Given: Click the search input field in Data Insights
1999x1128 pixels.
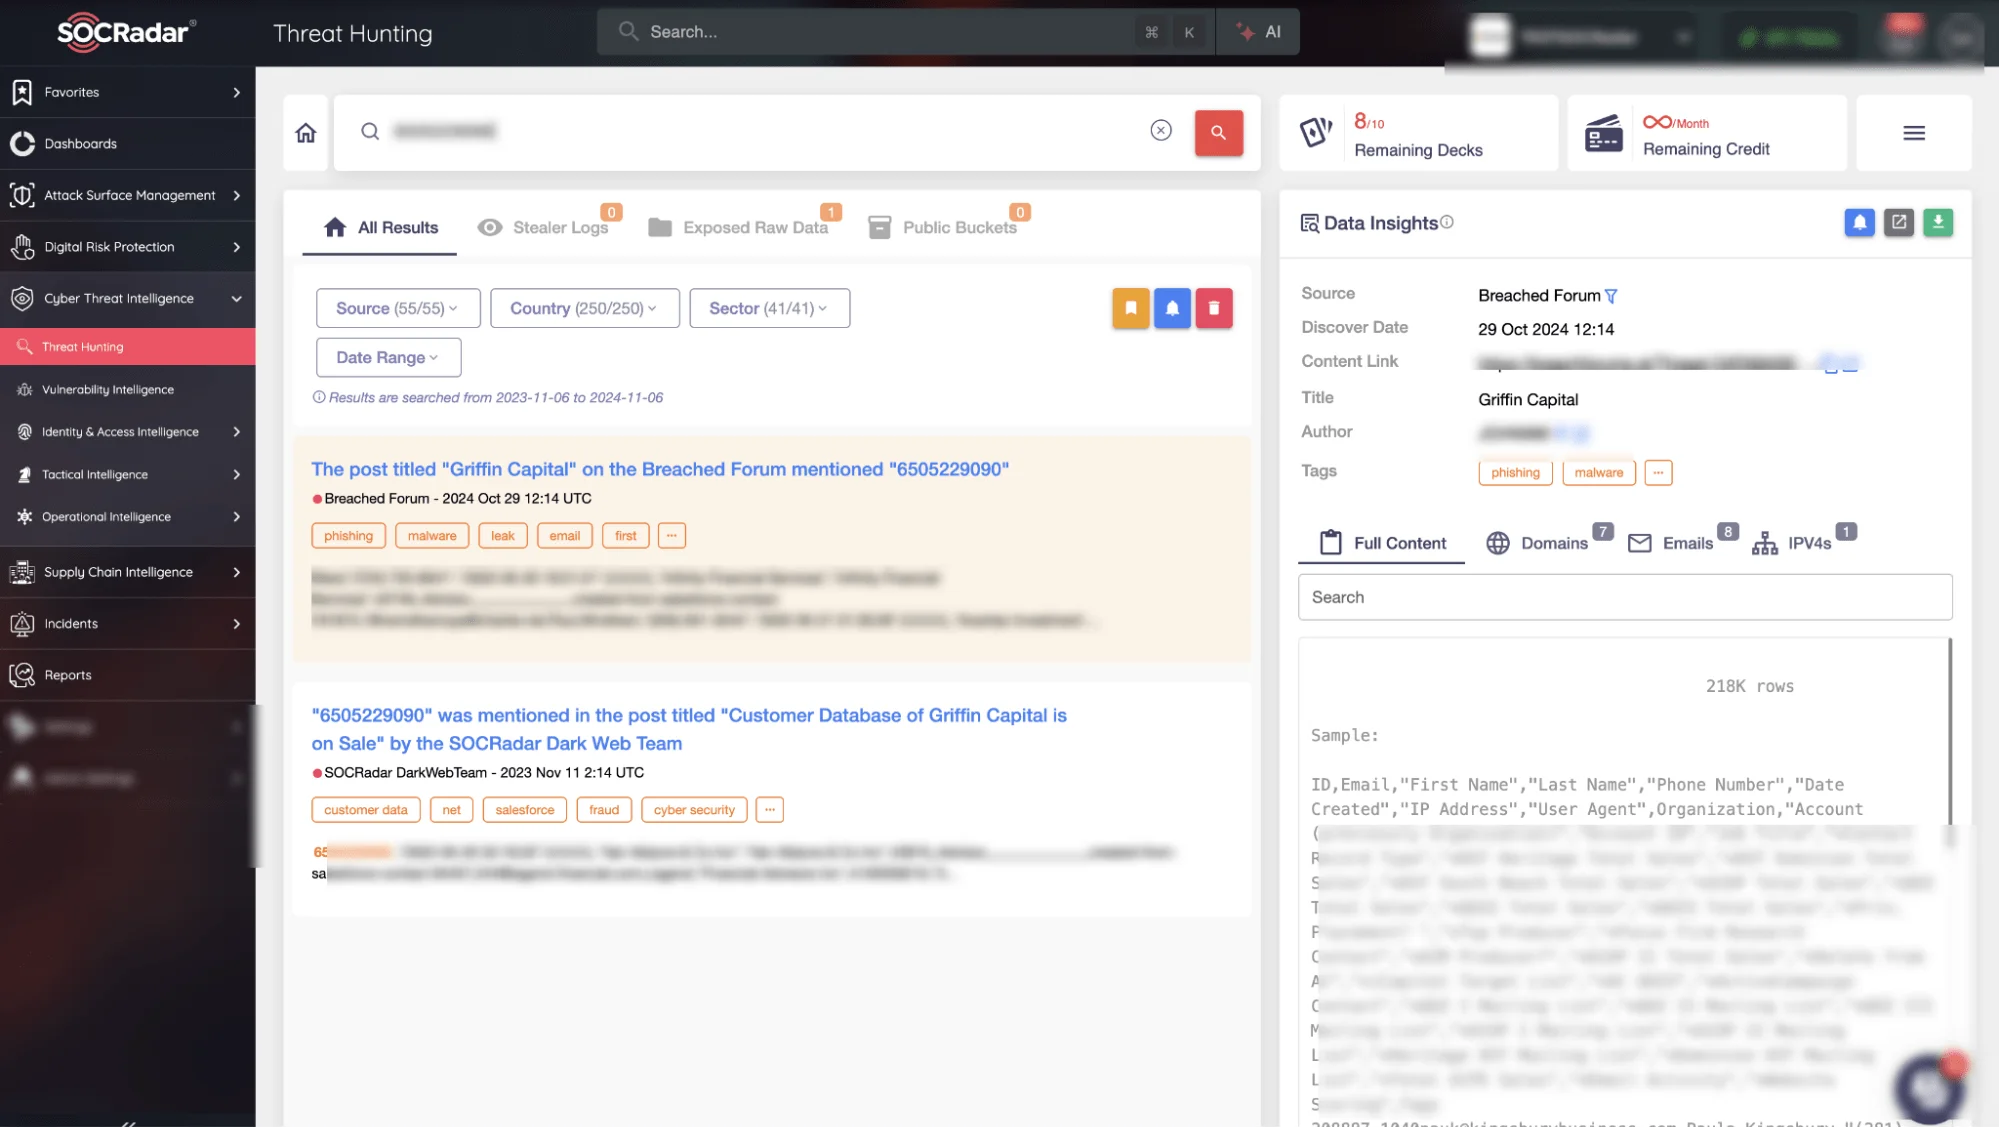Looking at the screenshot, I should click(1626, 596).
